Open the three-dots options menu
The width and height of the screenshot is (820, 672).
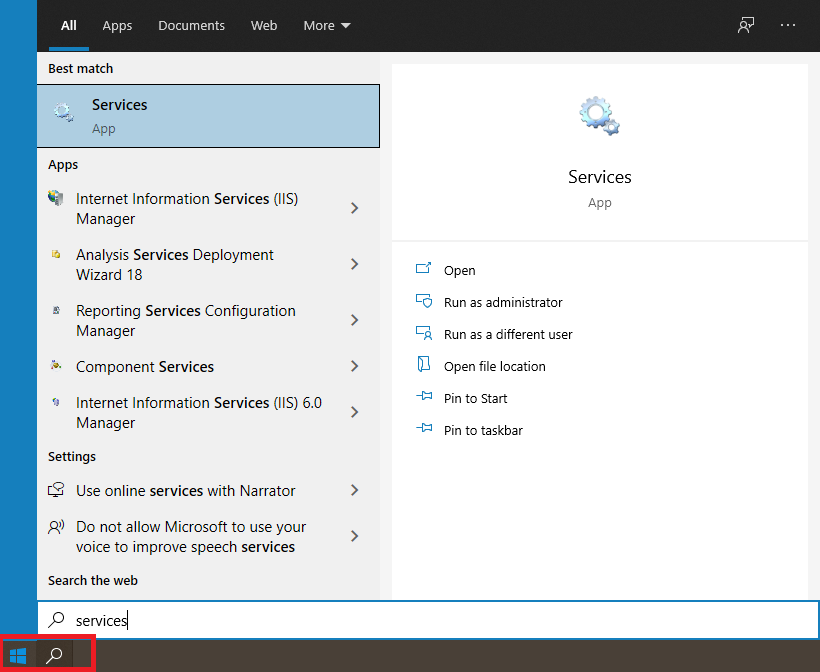tap(788, 25)
